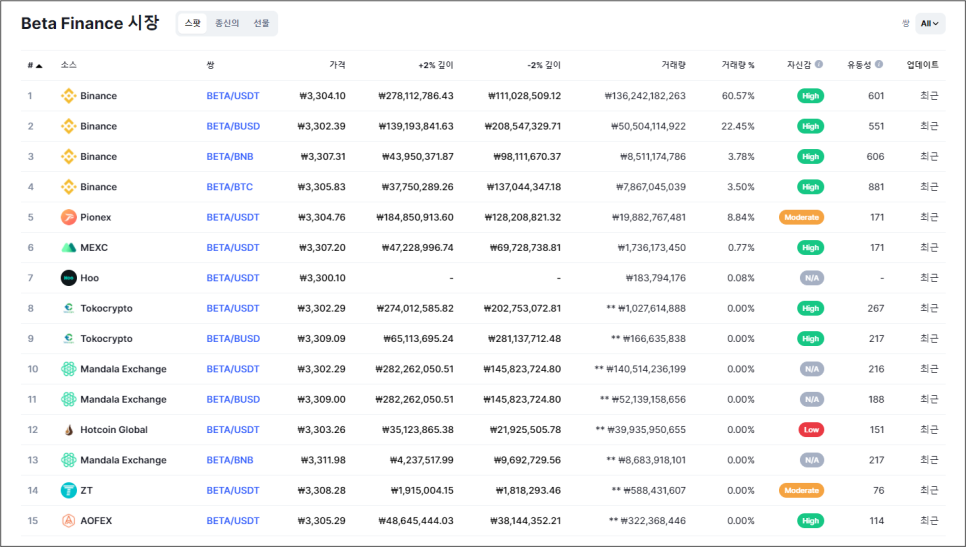Viewport: 966px width, 547px height.
Task: Click info icon next to 유동성 header
Action: coord(879,64)
